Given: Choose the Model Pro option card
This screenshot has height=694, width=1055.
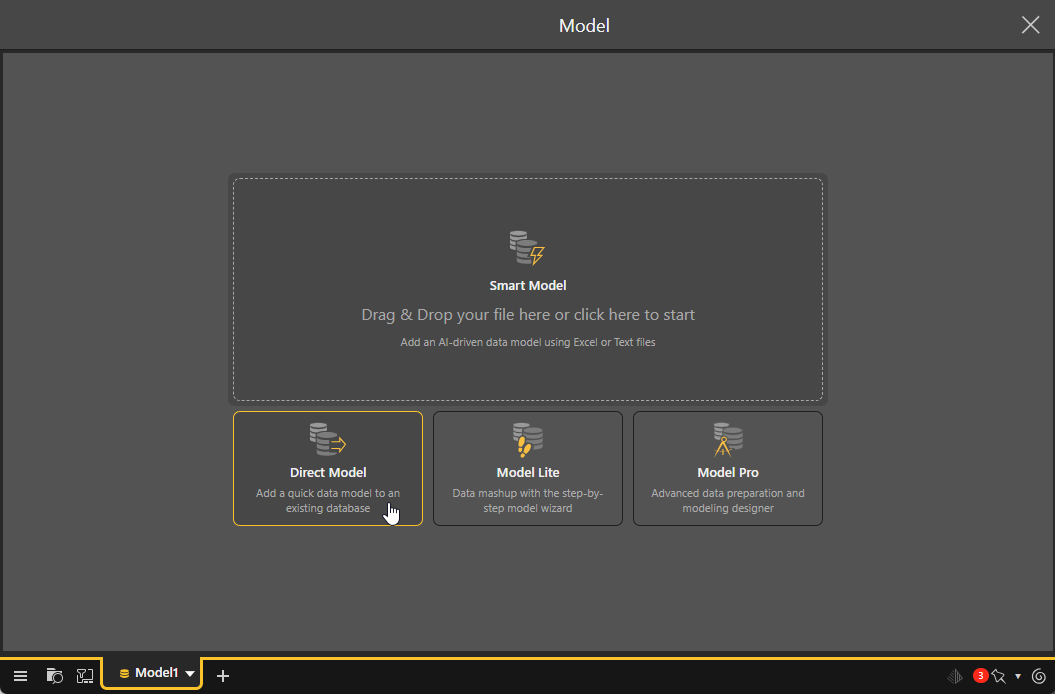Looking at the screenshot, I should 728,469.
